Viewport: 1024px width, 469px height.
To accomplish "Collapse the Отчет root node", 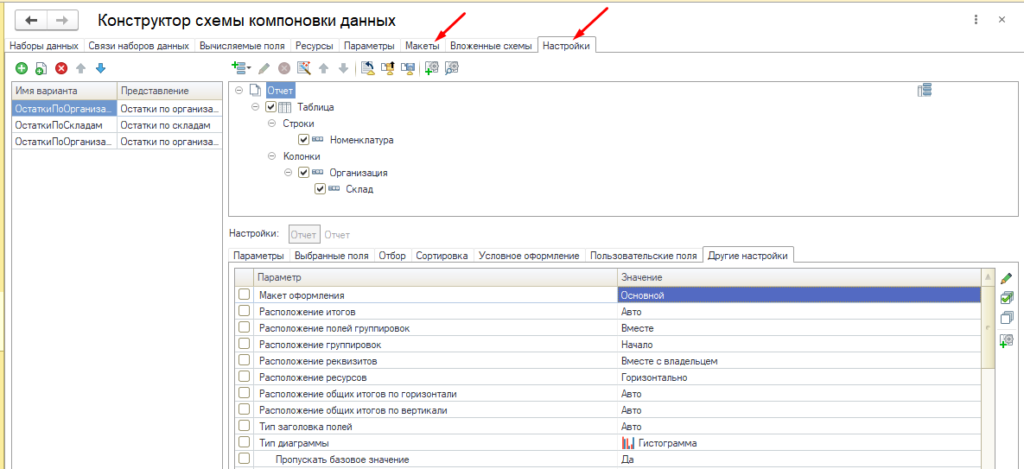I will pyautogui.click(x=238, y=91).
